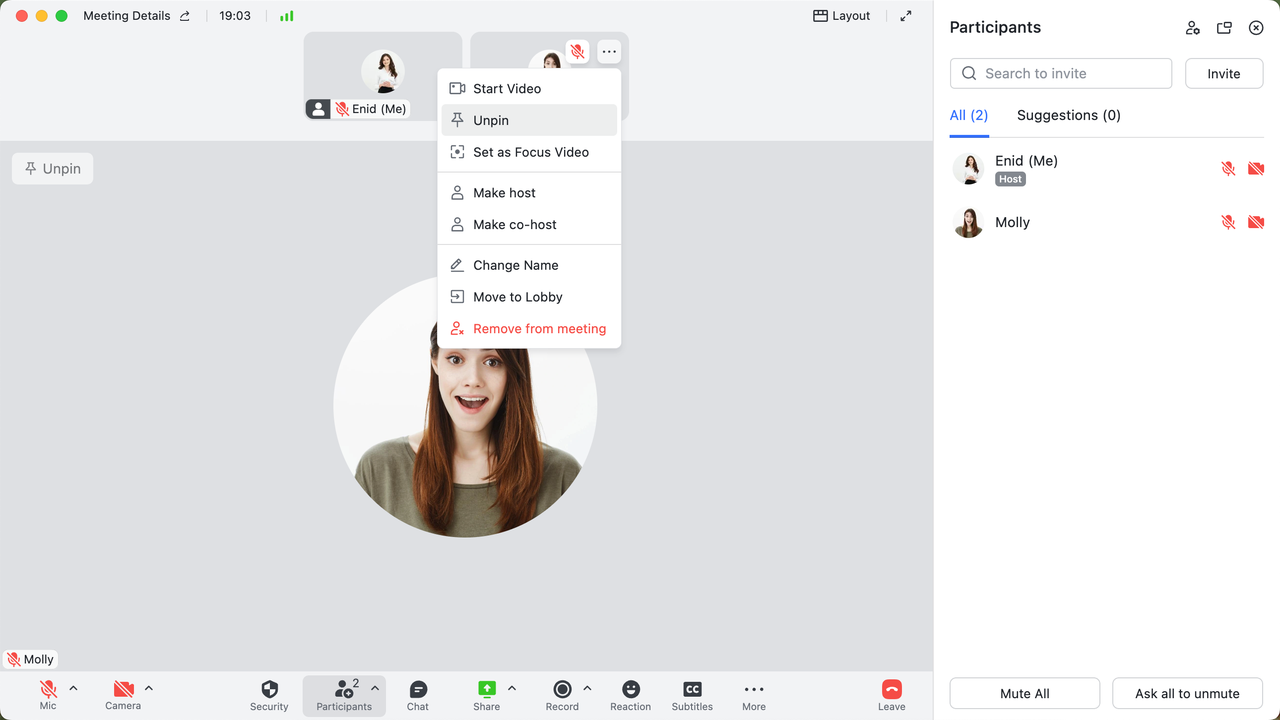Expand the Mic options arrow
The width and height of the screenshot is (1280, 720).
click(x=74, y=688)
